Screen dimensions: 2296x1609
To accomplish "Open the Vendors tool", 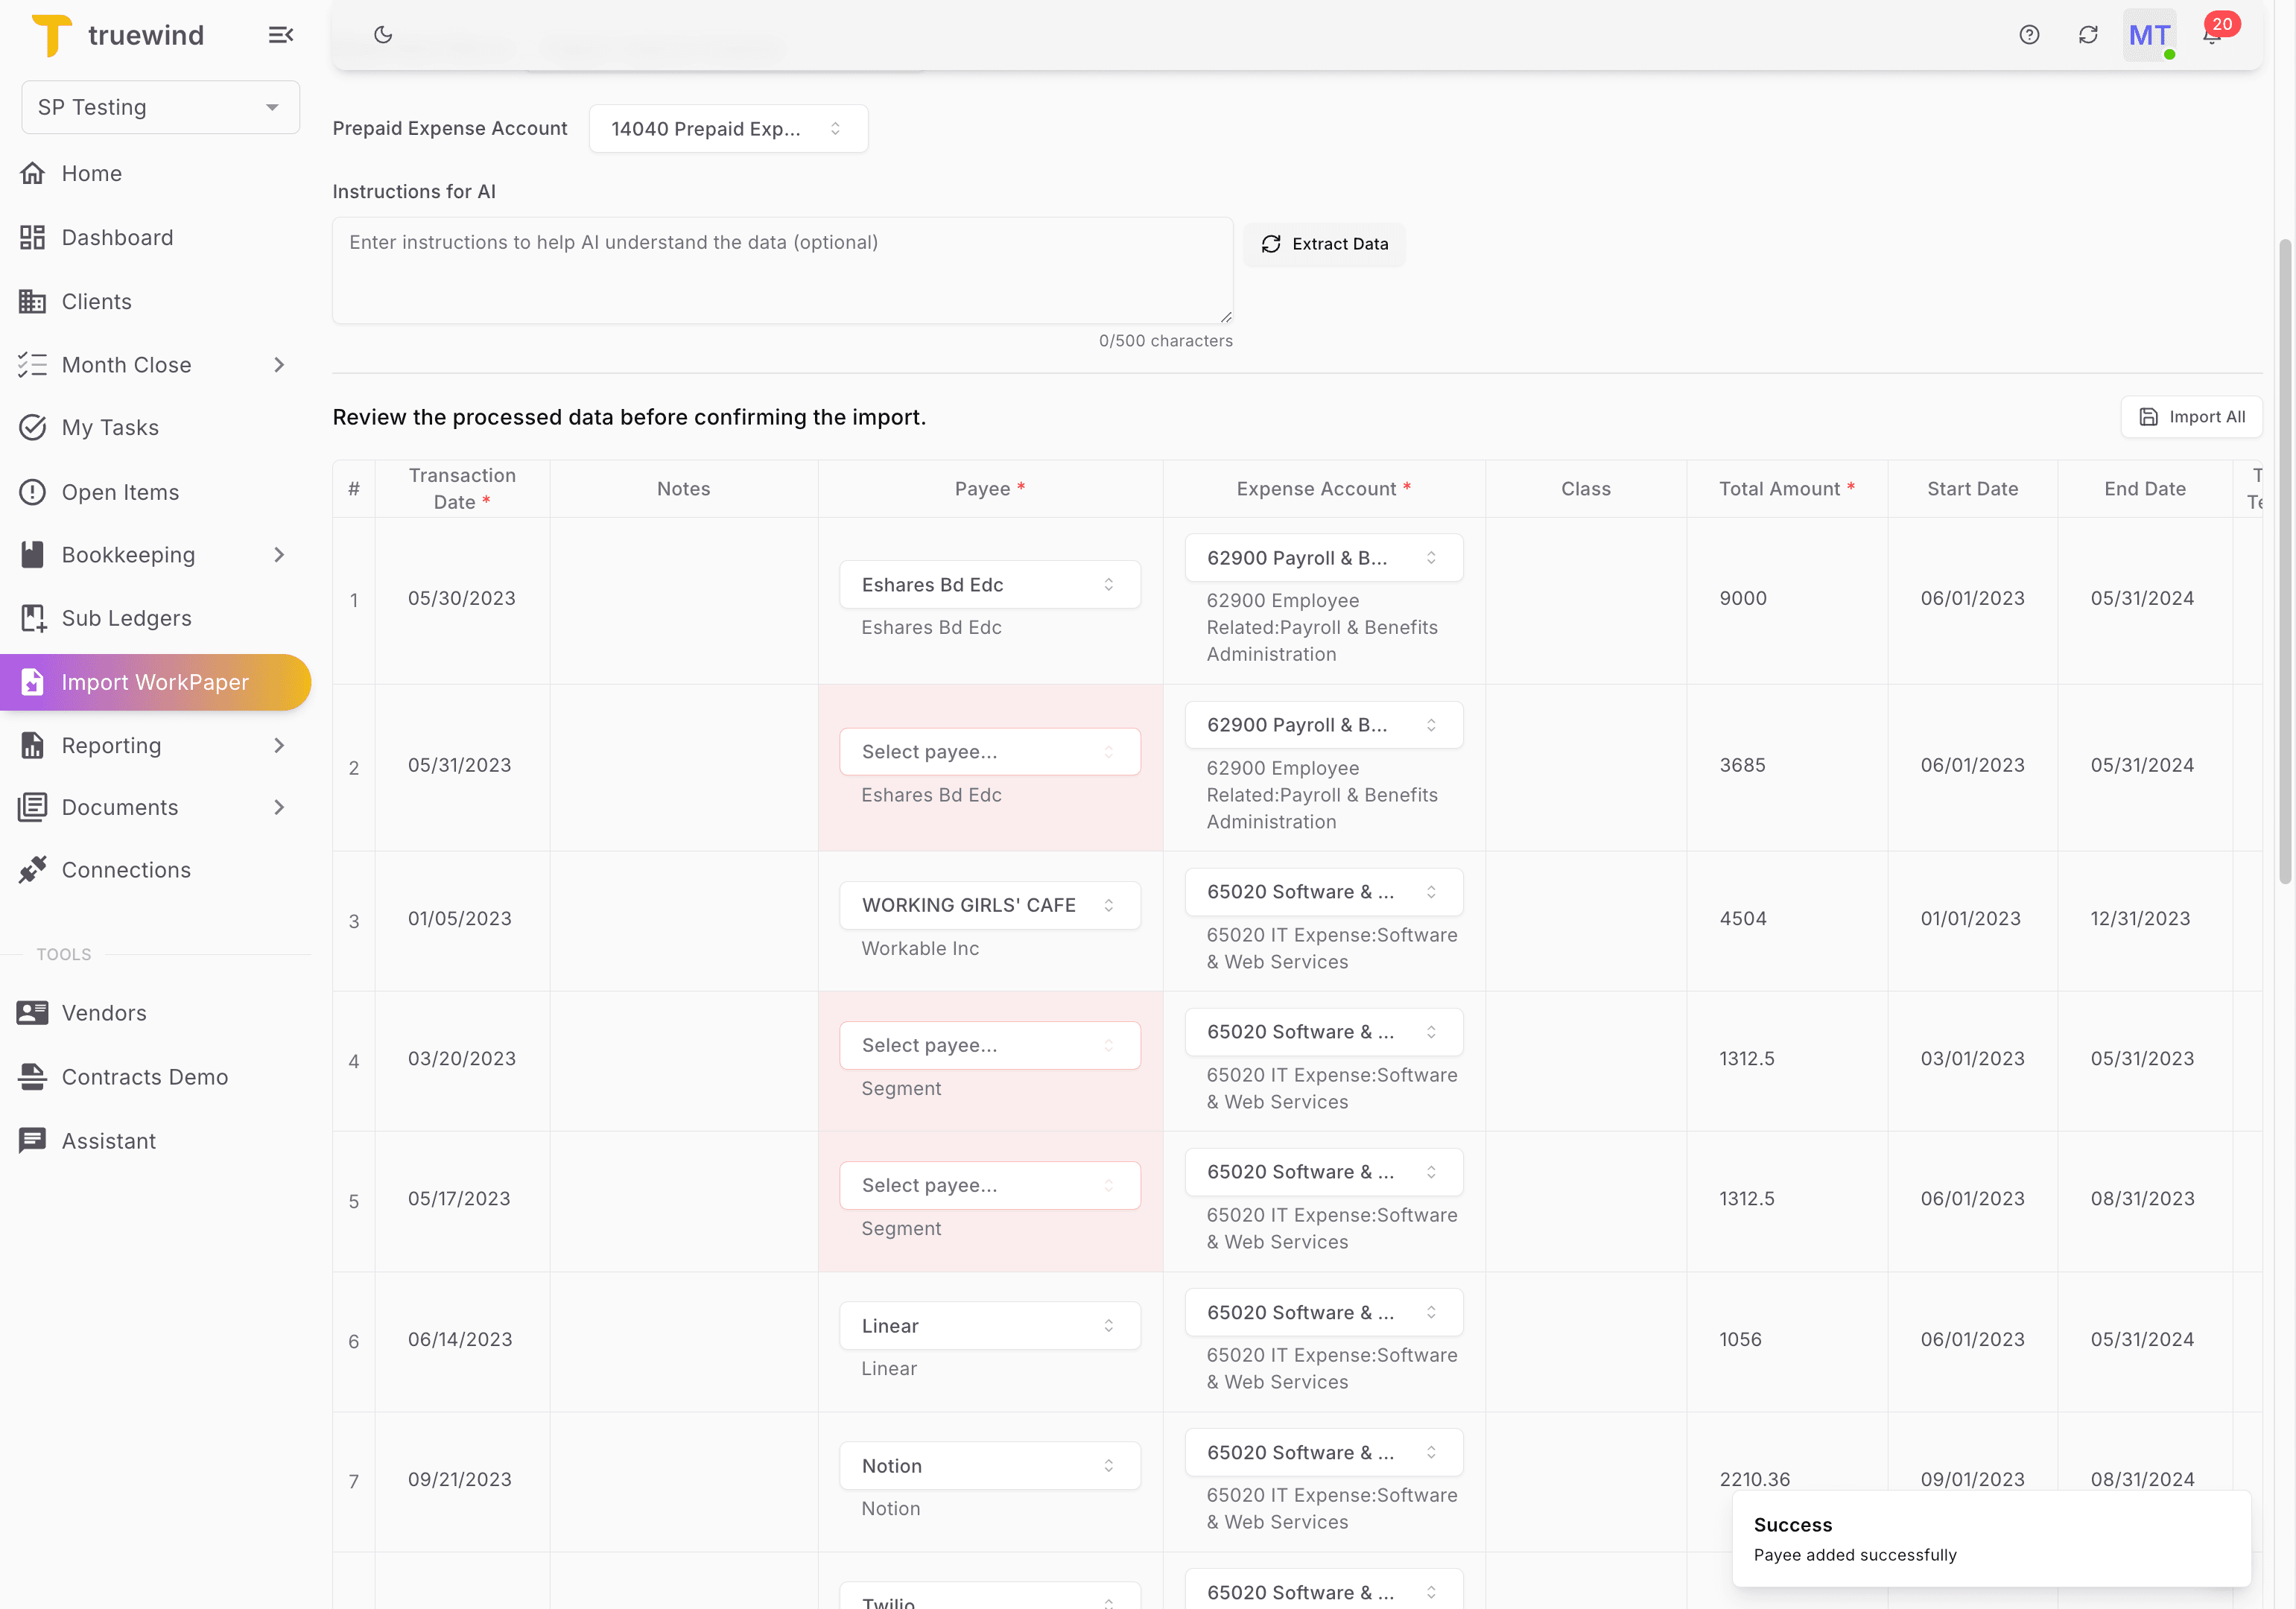I will coord(104,1012).
